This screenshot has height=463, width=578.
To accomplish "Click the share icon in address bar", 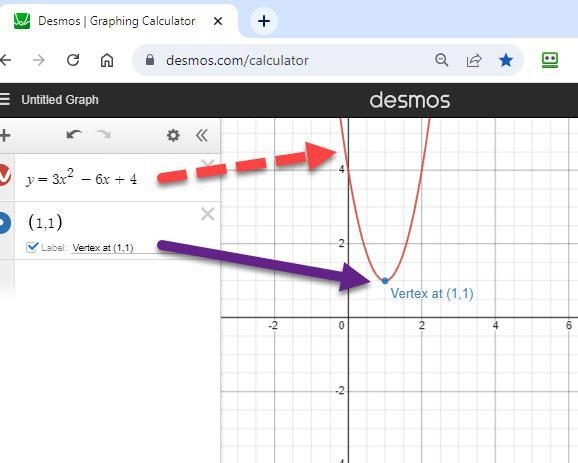I will 474,60.
